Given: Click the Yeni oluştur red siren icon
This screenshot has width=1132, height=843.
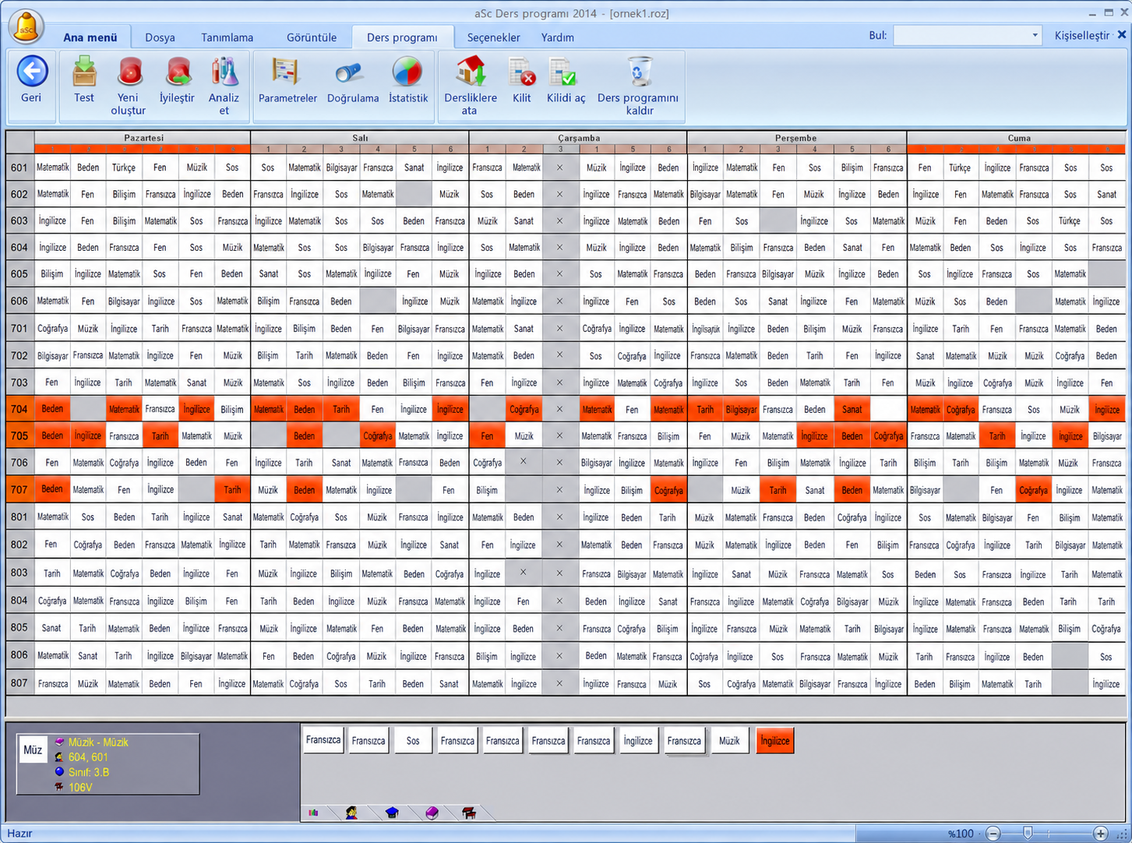Looking at the screenshot, I should (130, 72).
